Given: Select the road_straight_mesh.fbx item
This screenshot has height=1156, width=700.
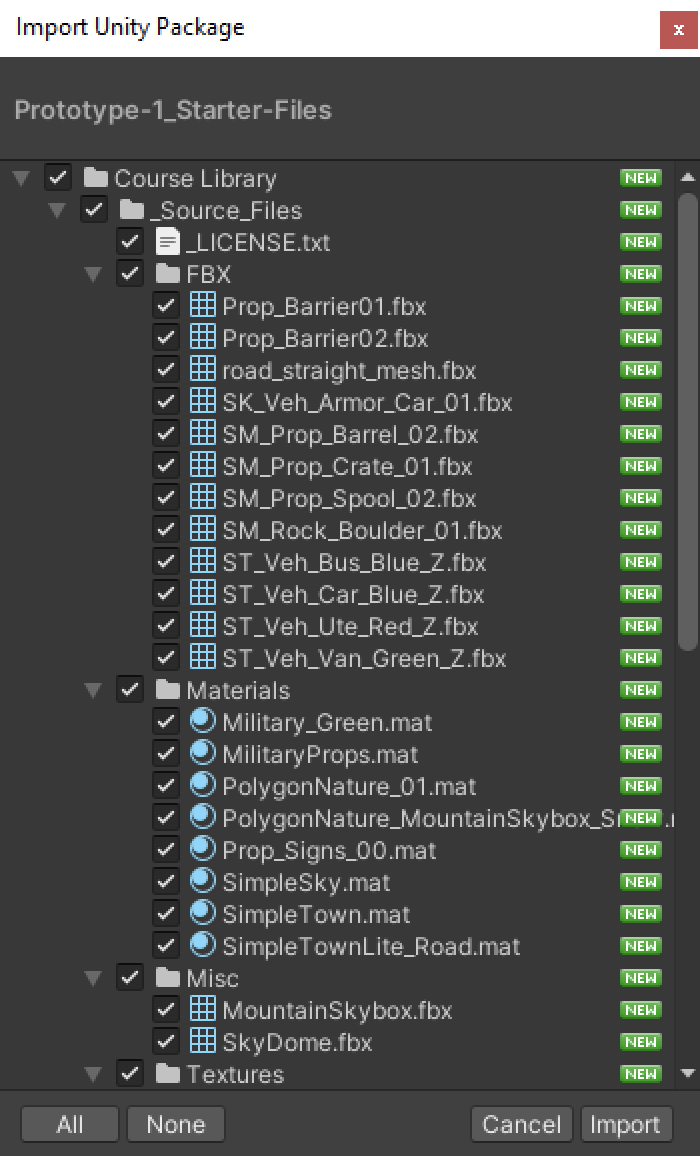Looking at the screenshot, I should pyautogui.click(x=348, y=370).
